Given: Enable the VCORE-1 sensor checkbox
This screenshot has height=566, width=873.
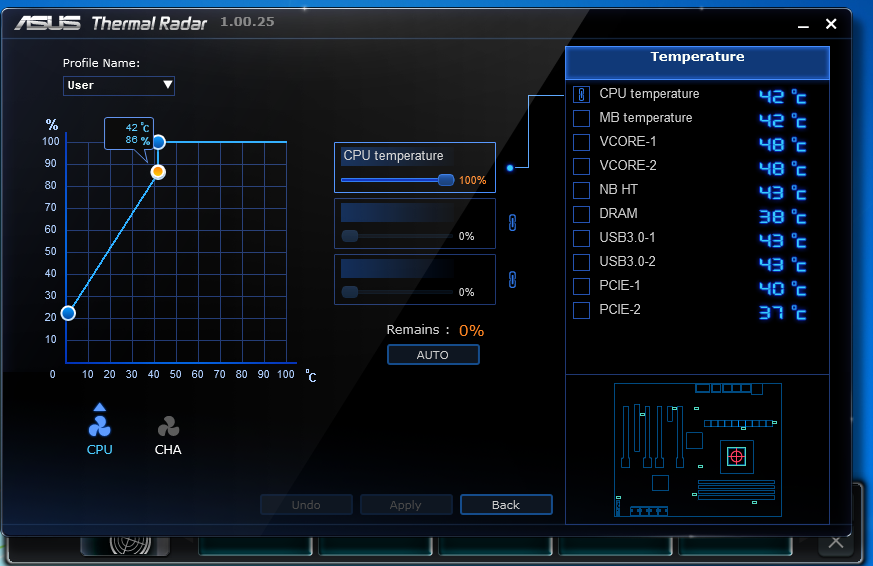Looking at the screenshot, I should (581, 142).
